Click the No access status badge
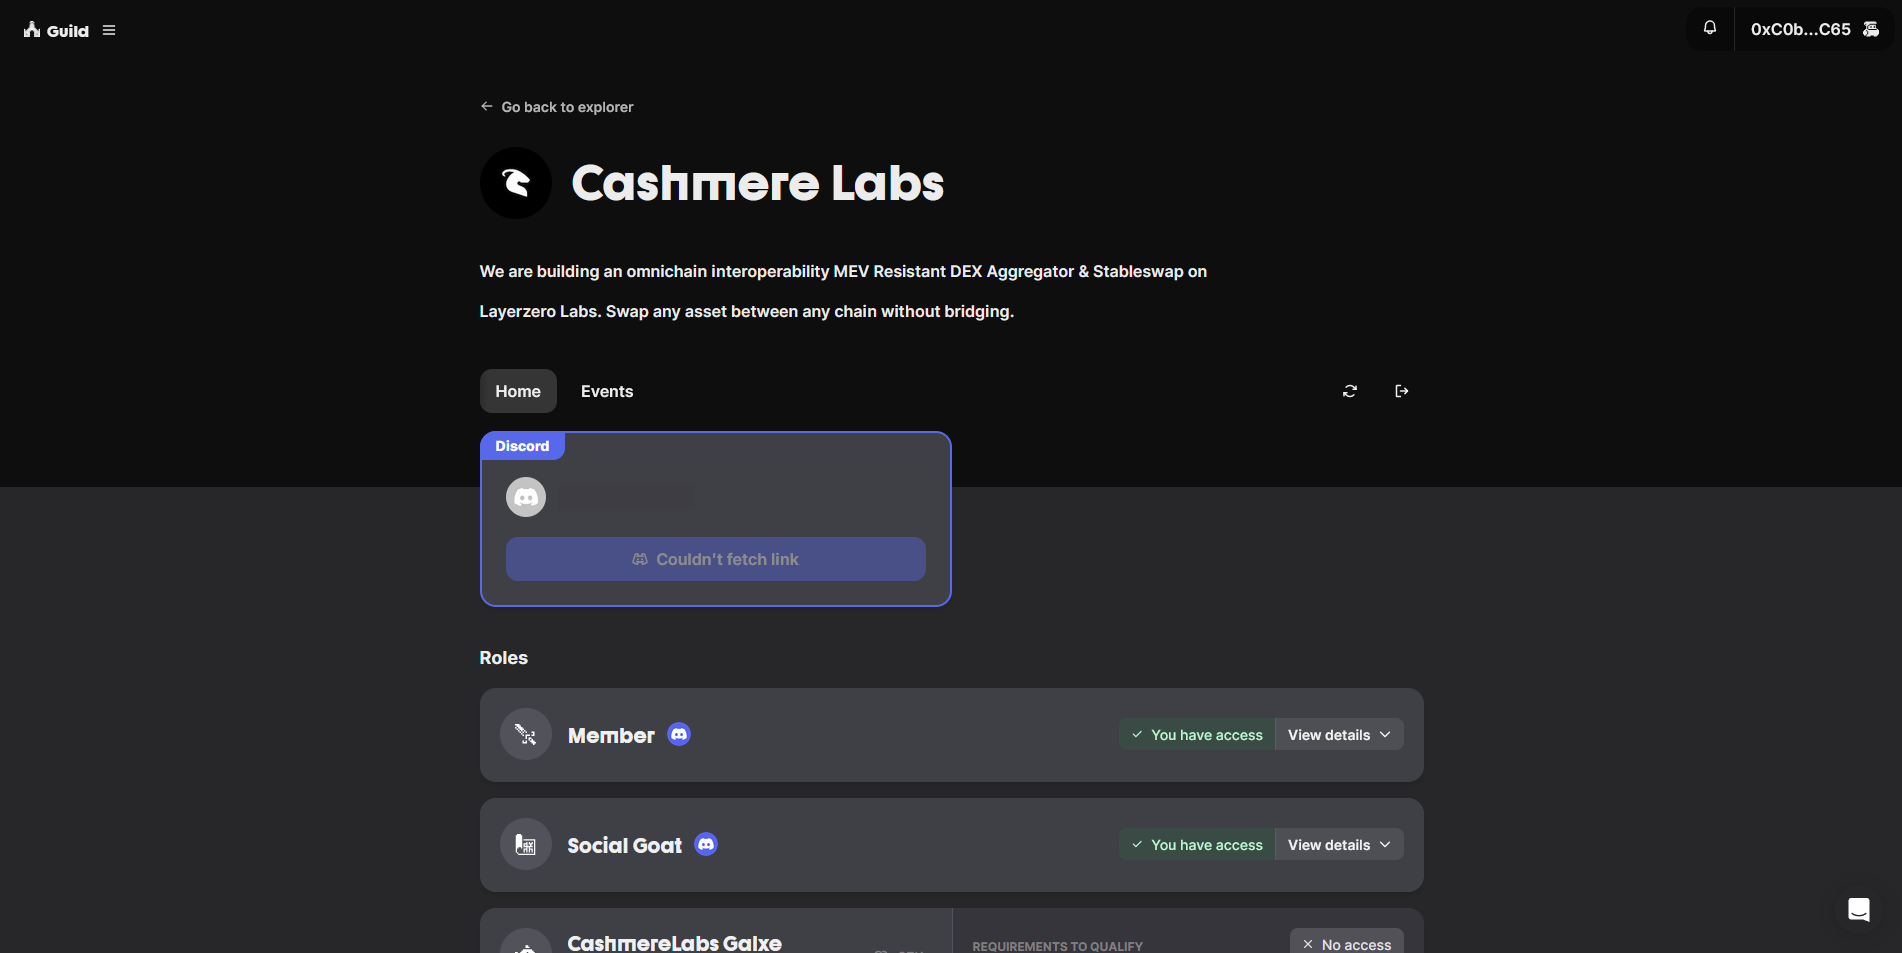 (1347, 944)
